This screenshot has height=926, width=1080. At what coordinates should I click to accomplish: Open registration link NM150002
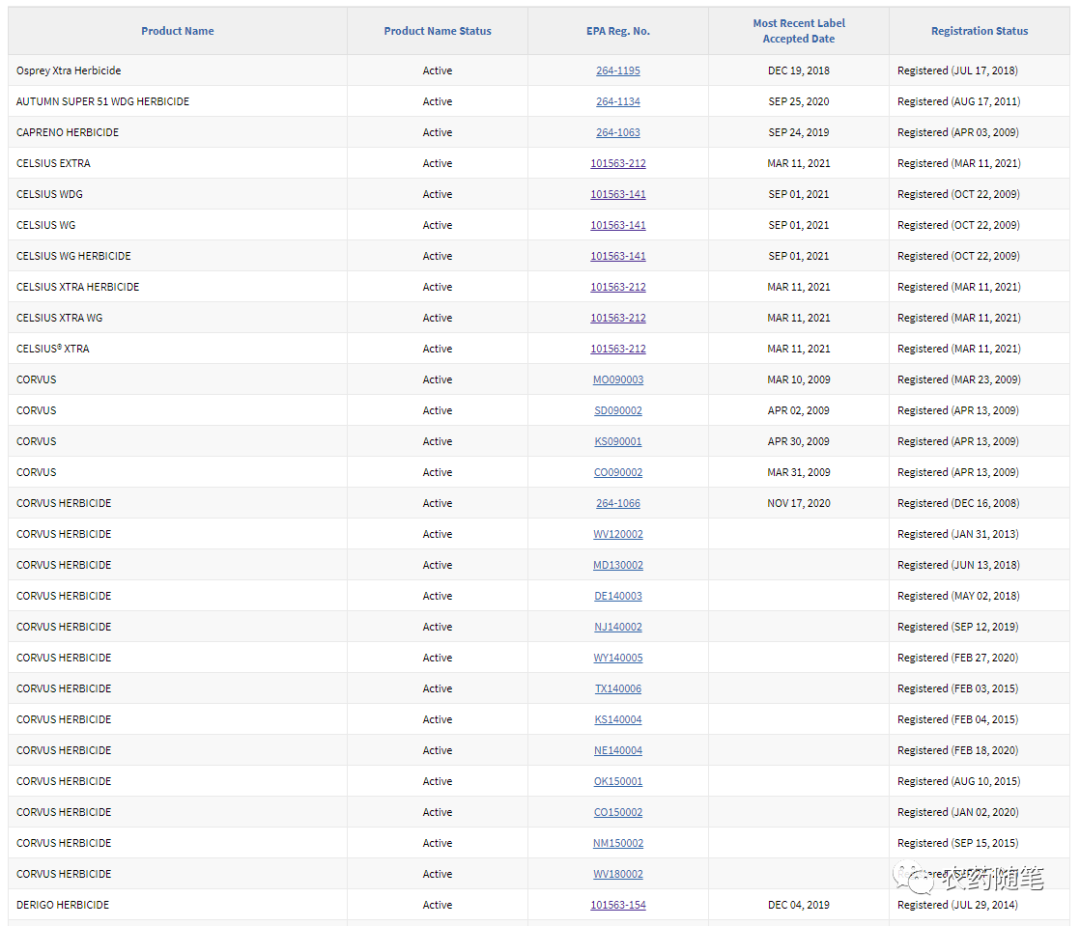point(618,844)
